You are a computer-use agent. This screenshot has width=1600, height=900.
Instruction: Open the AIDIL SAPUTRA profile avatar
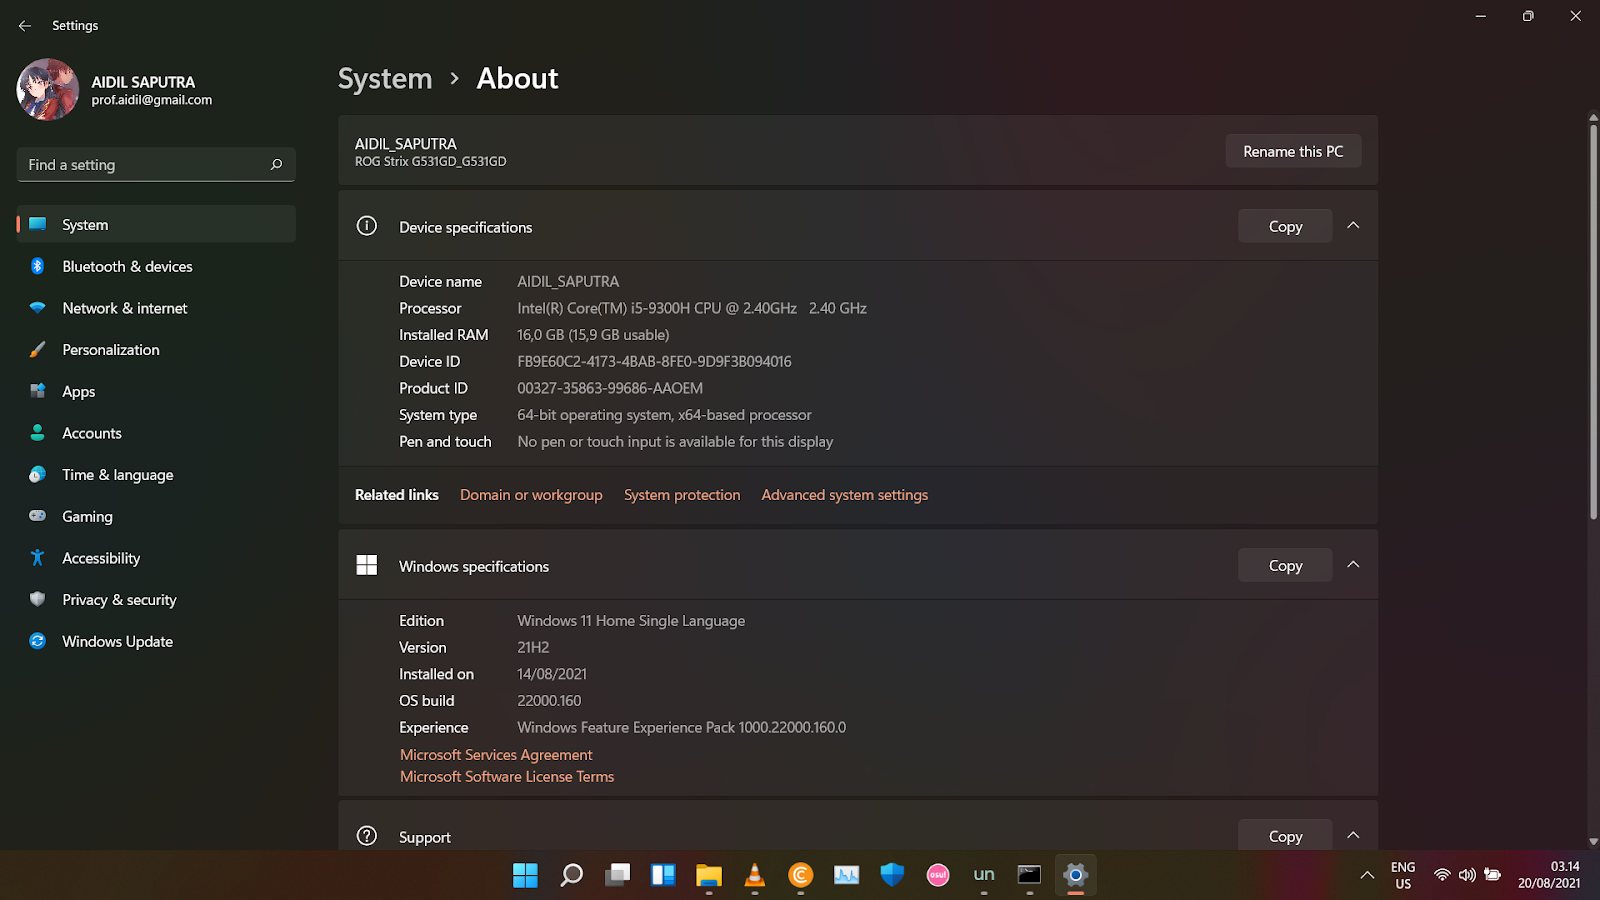click(48, 90)
